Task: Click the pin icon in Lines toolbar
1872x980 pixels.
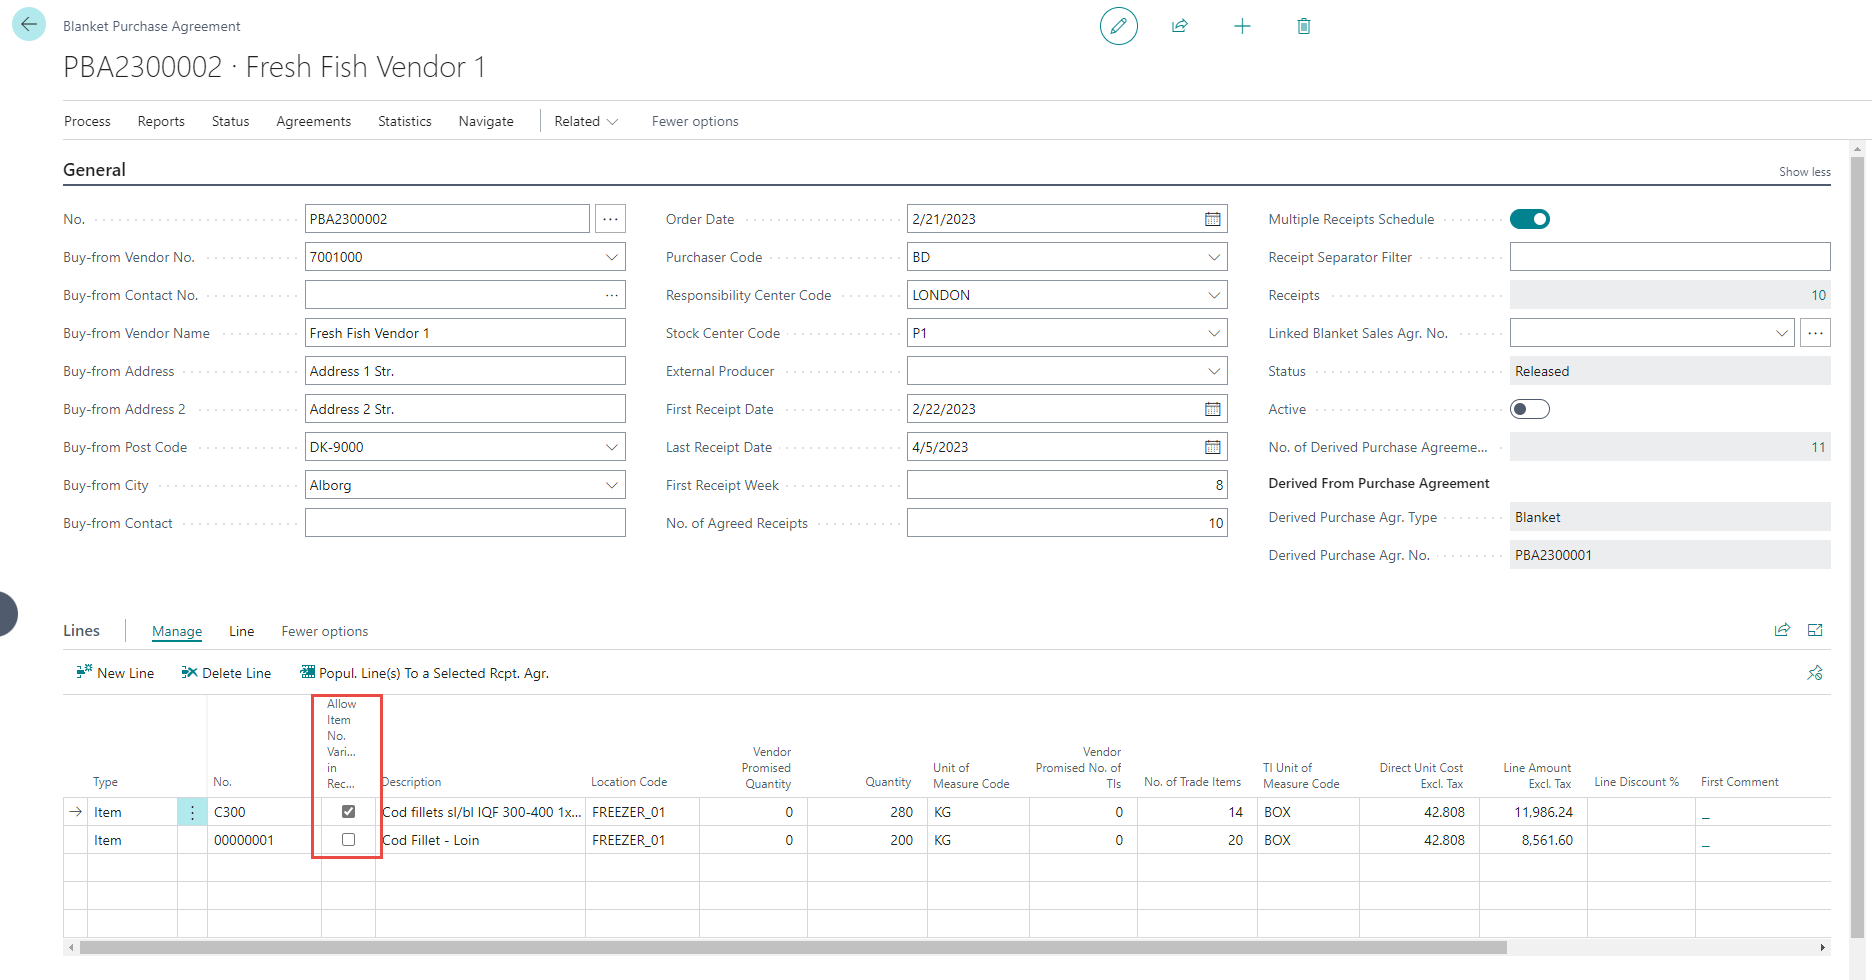Action: [x=1815, y=673]
